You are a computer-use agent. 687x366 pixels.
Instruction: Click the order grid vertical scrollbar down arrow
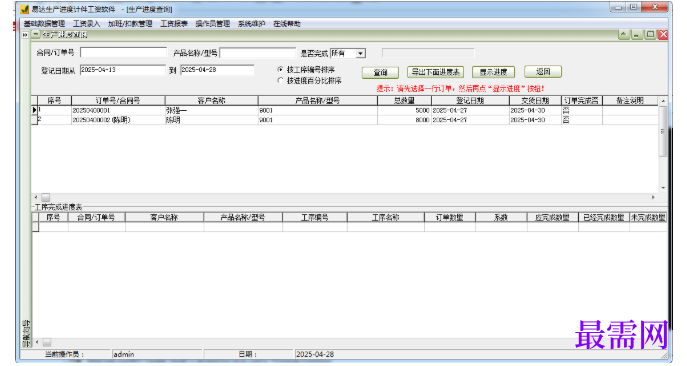click(x=663, y=188)
